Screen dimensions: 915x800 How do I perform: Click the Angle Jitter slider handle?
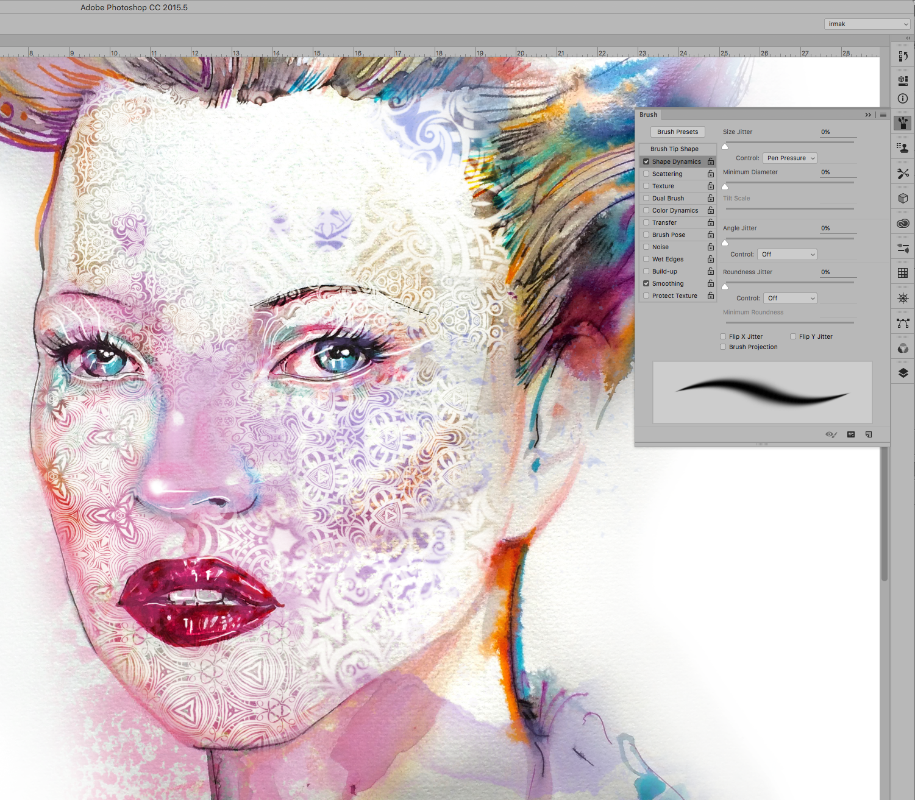[x=725, y=243]
